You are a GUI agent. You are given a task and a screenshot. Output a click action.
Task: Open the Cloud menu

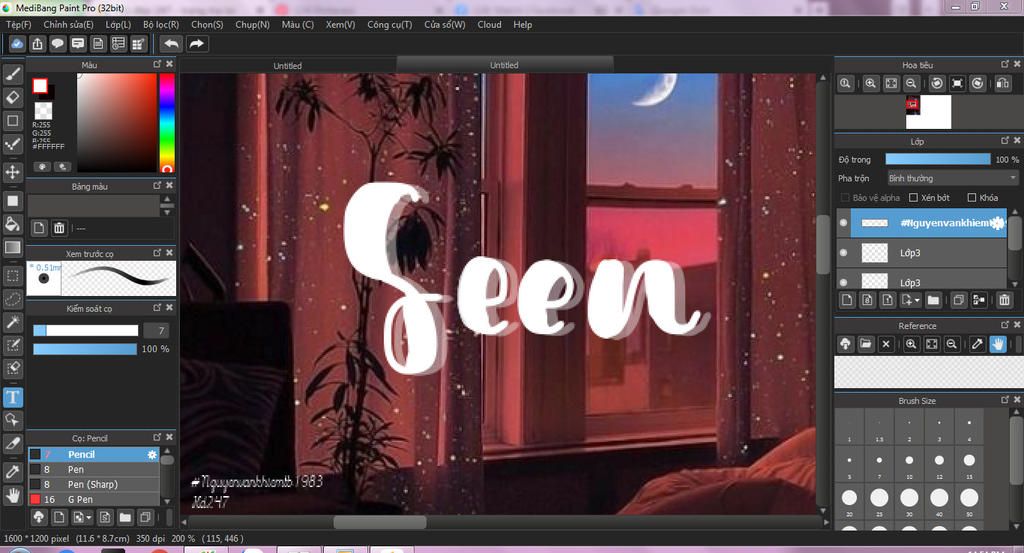(x=489, y=24)
